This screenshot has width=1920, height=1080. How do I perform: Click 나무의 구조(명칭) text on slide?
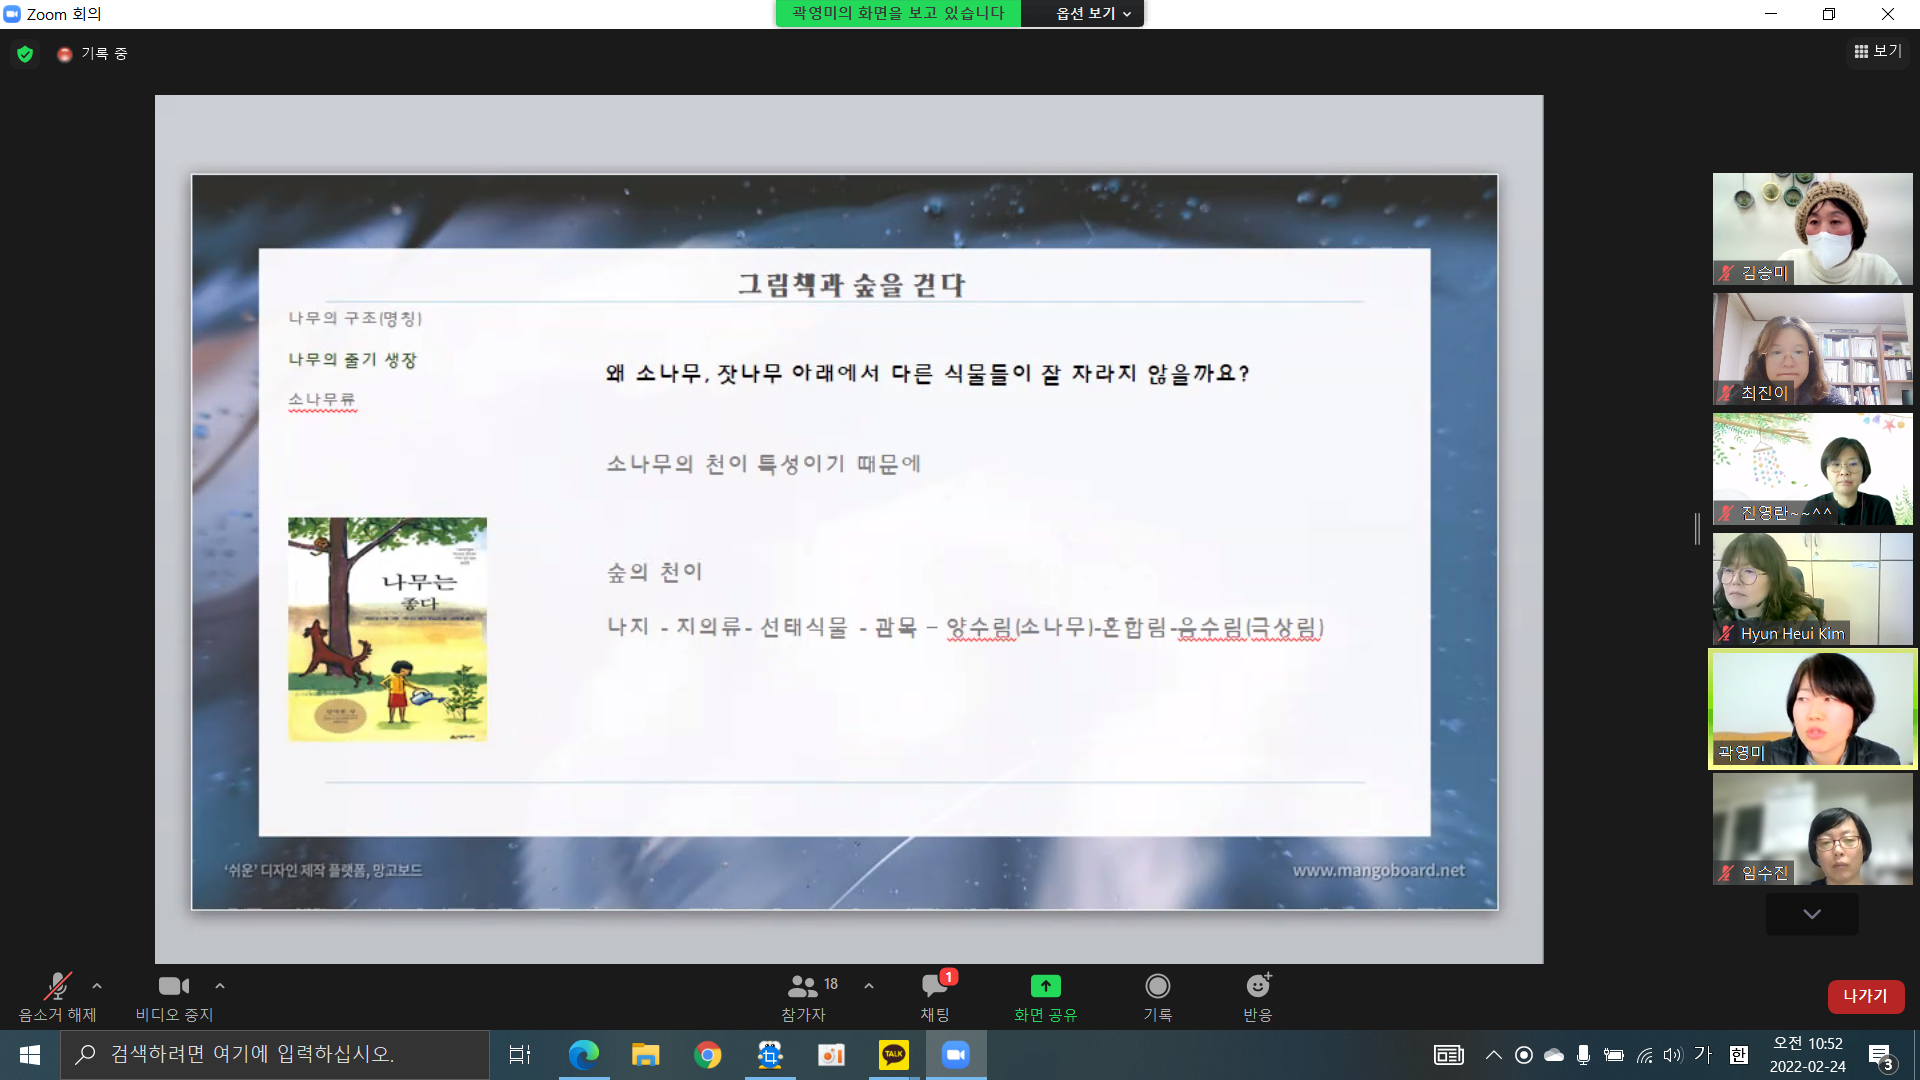click(355, 318)
